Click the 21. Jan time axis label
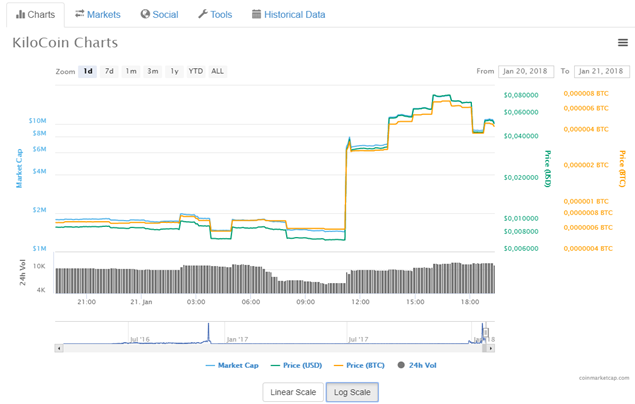Screen dimensions: 635x404 click(141, 302)
